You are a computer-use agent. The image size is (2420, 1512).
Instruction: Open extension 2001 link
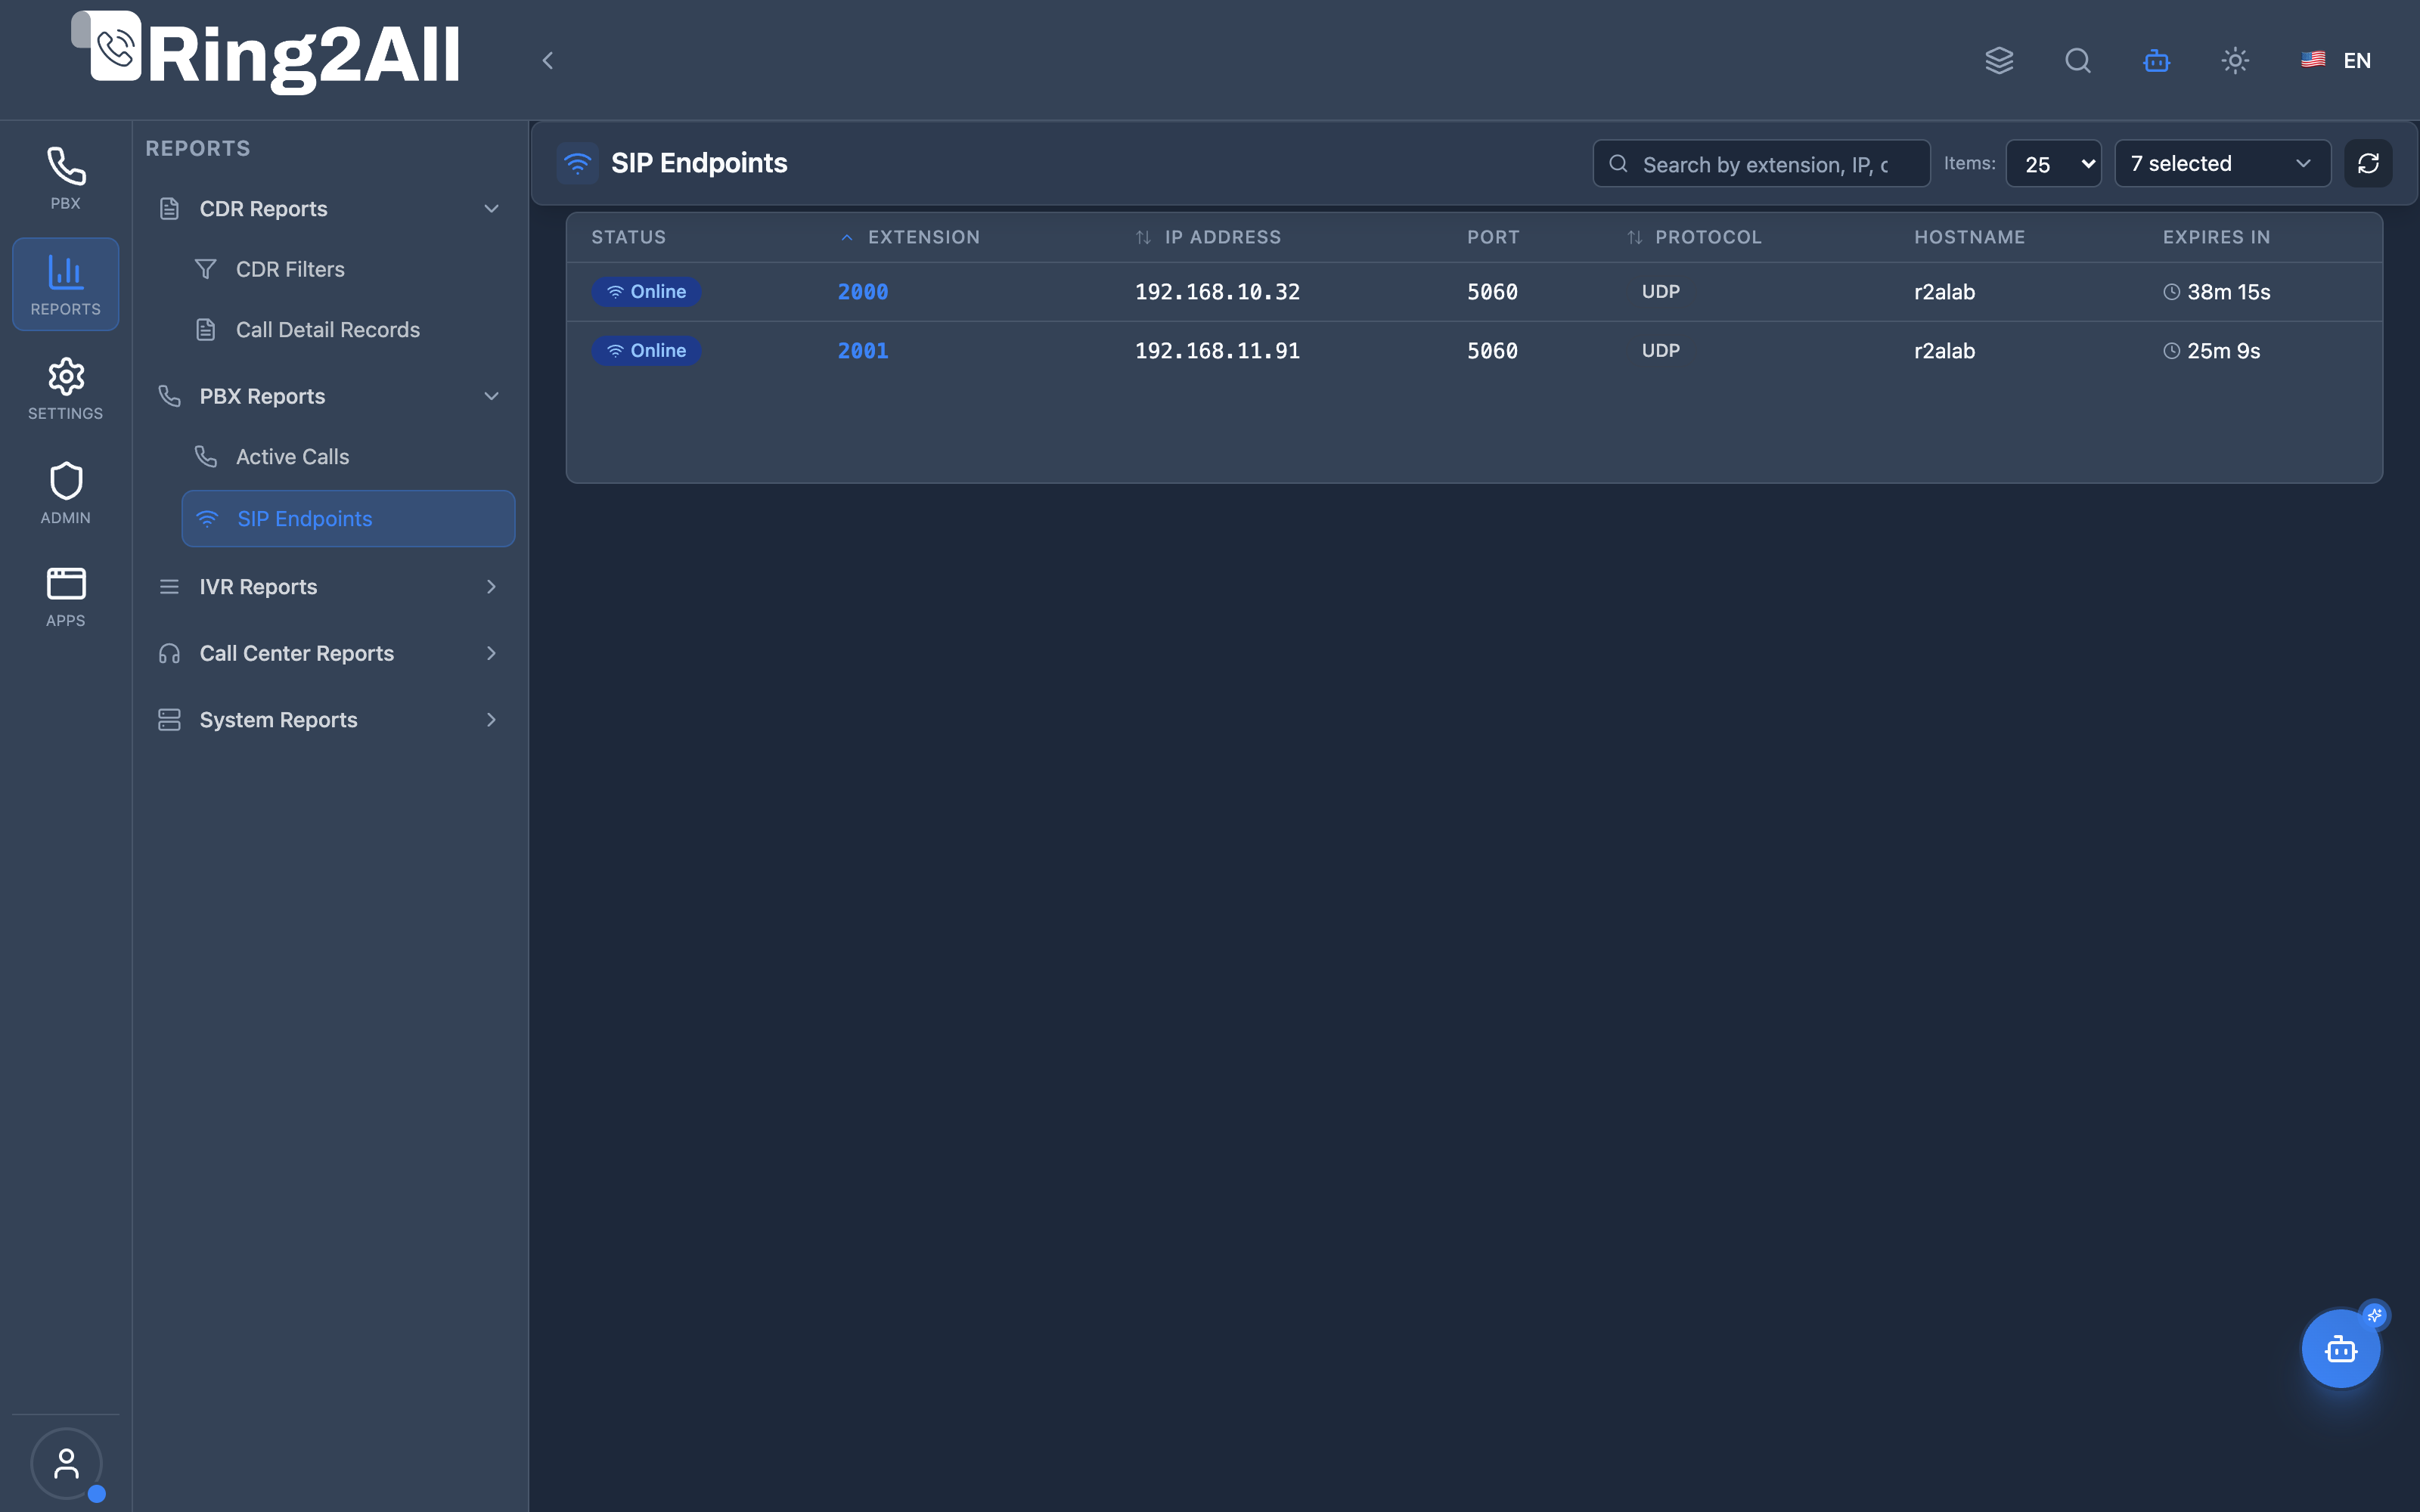[x=863, y=351]
